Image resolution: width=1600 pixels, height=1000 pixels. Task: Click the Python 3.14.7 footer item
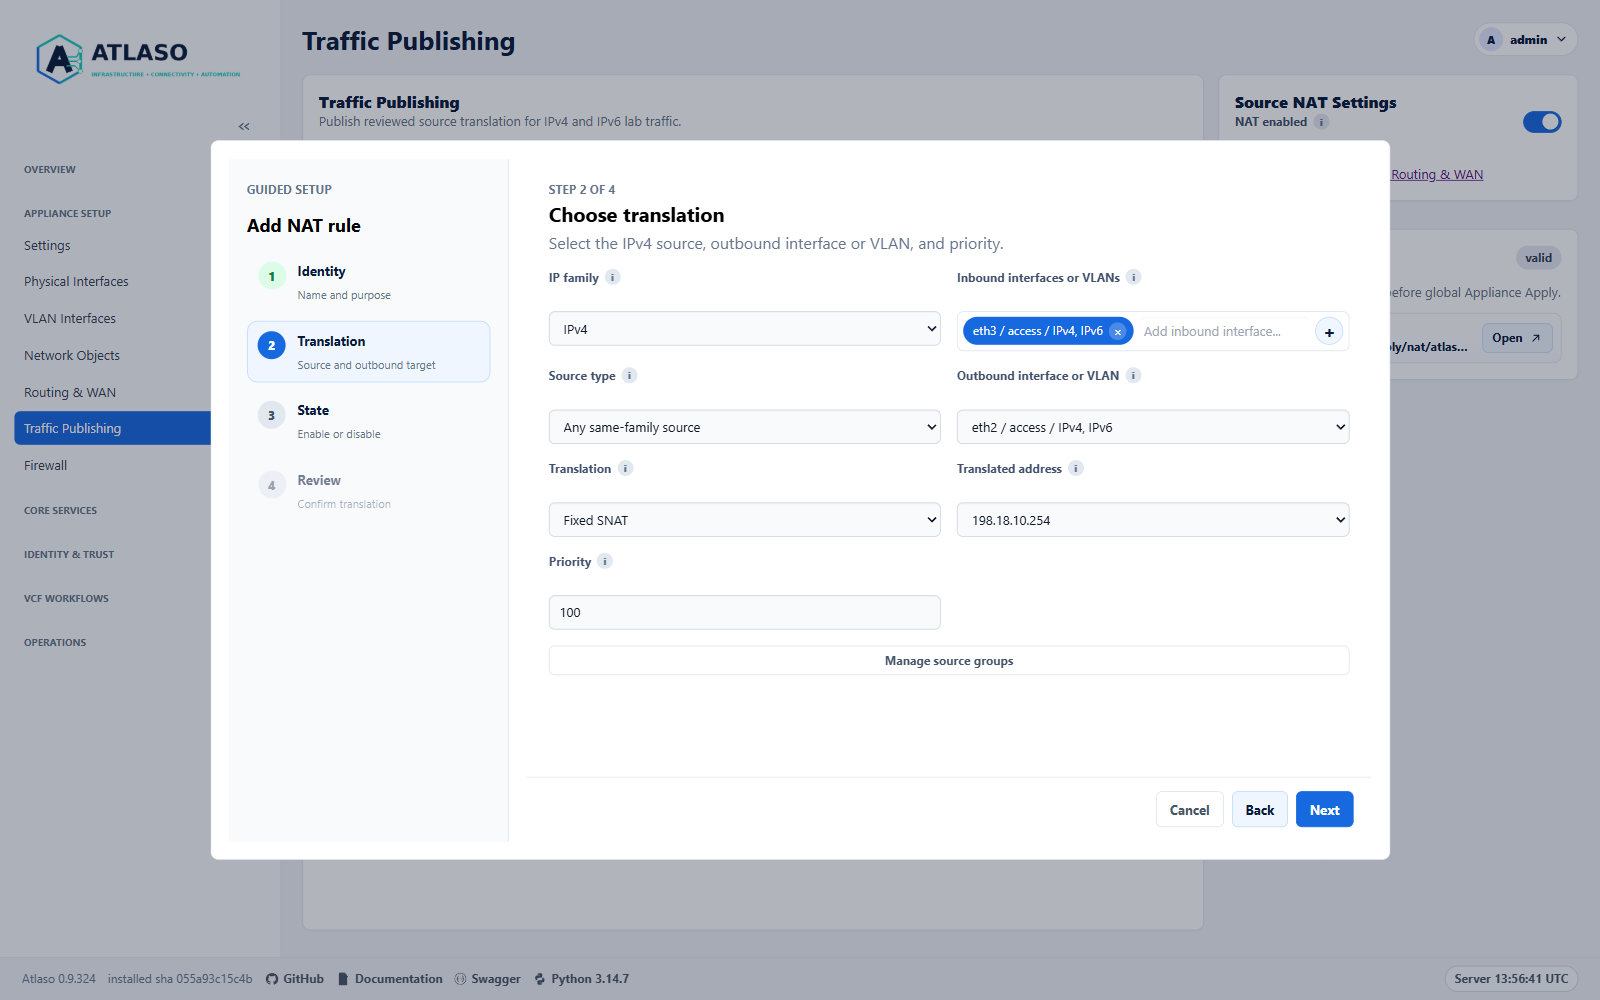click(x=582, y=979)
